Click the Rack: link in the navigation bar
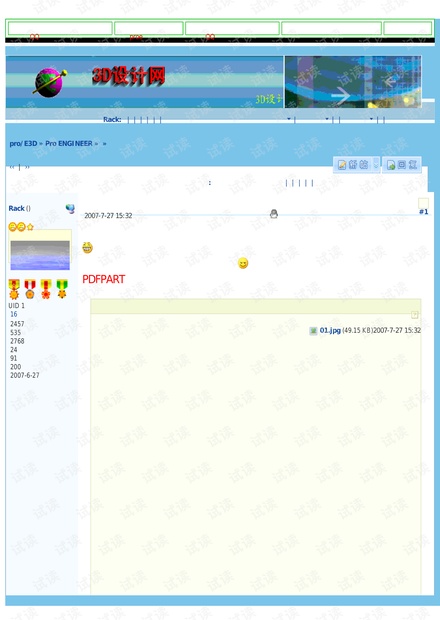This screenshot has height=620, width=440. point(112,119)
